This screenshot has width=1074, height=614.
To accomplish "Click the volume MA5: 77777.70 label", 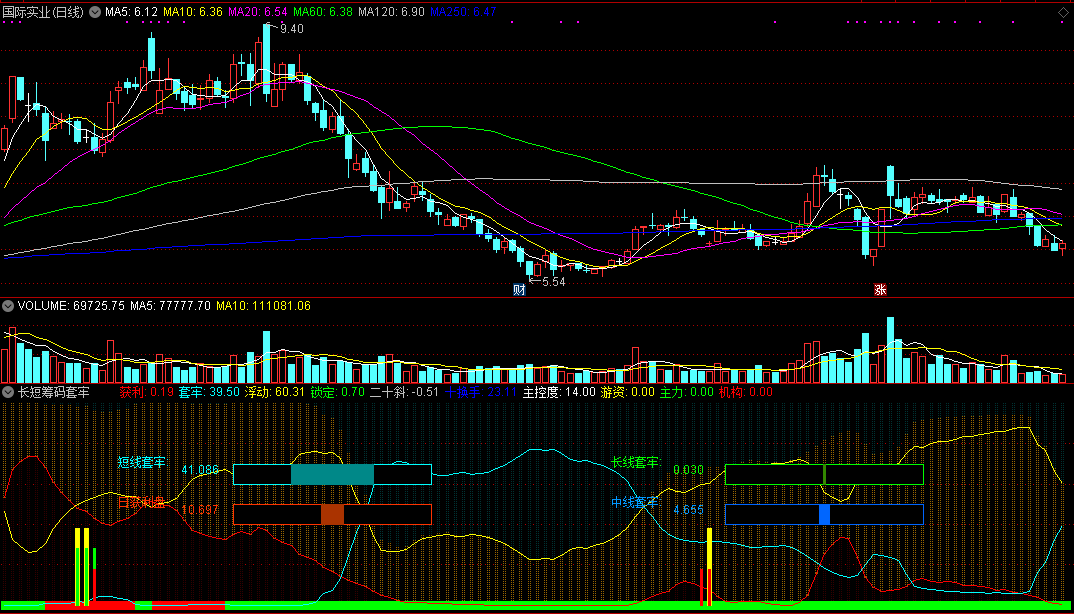I will coord(171,306).
